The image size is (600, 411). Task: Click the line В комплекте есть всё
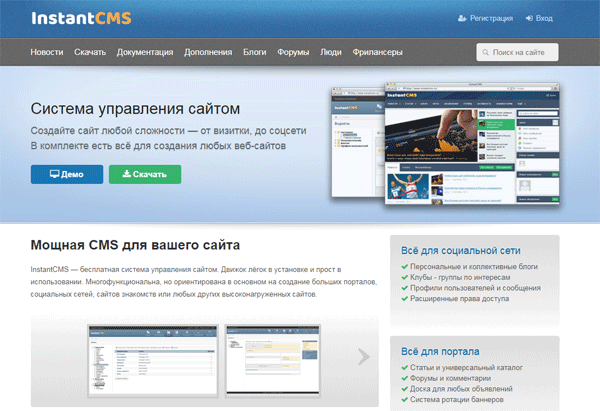[x=158, y=146]
